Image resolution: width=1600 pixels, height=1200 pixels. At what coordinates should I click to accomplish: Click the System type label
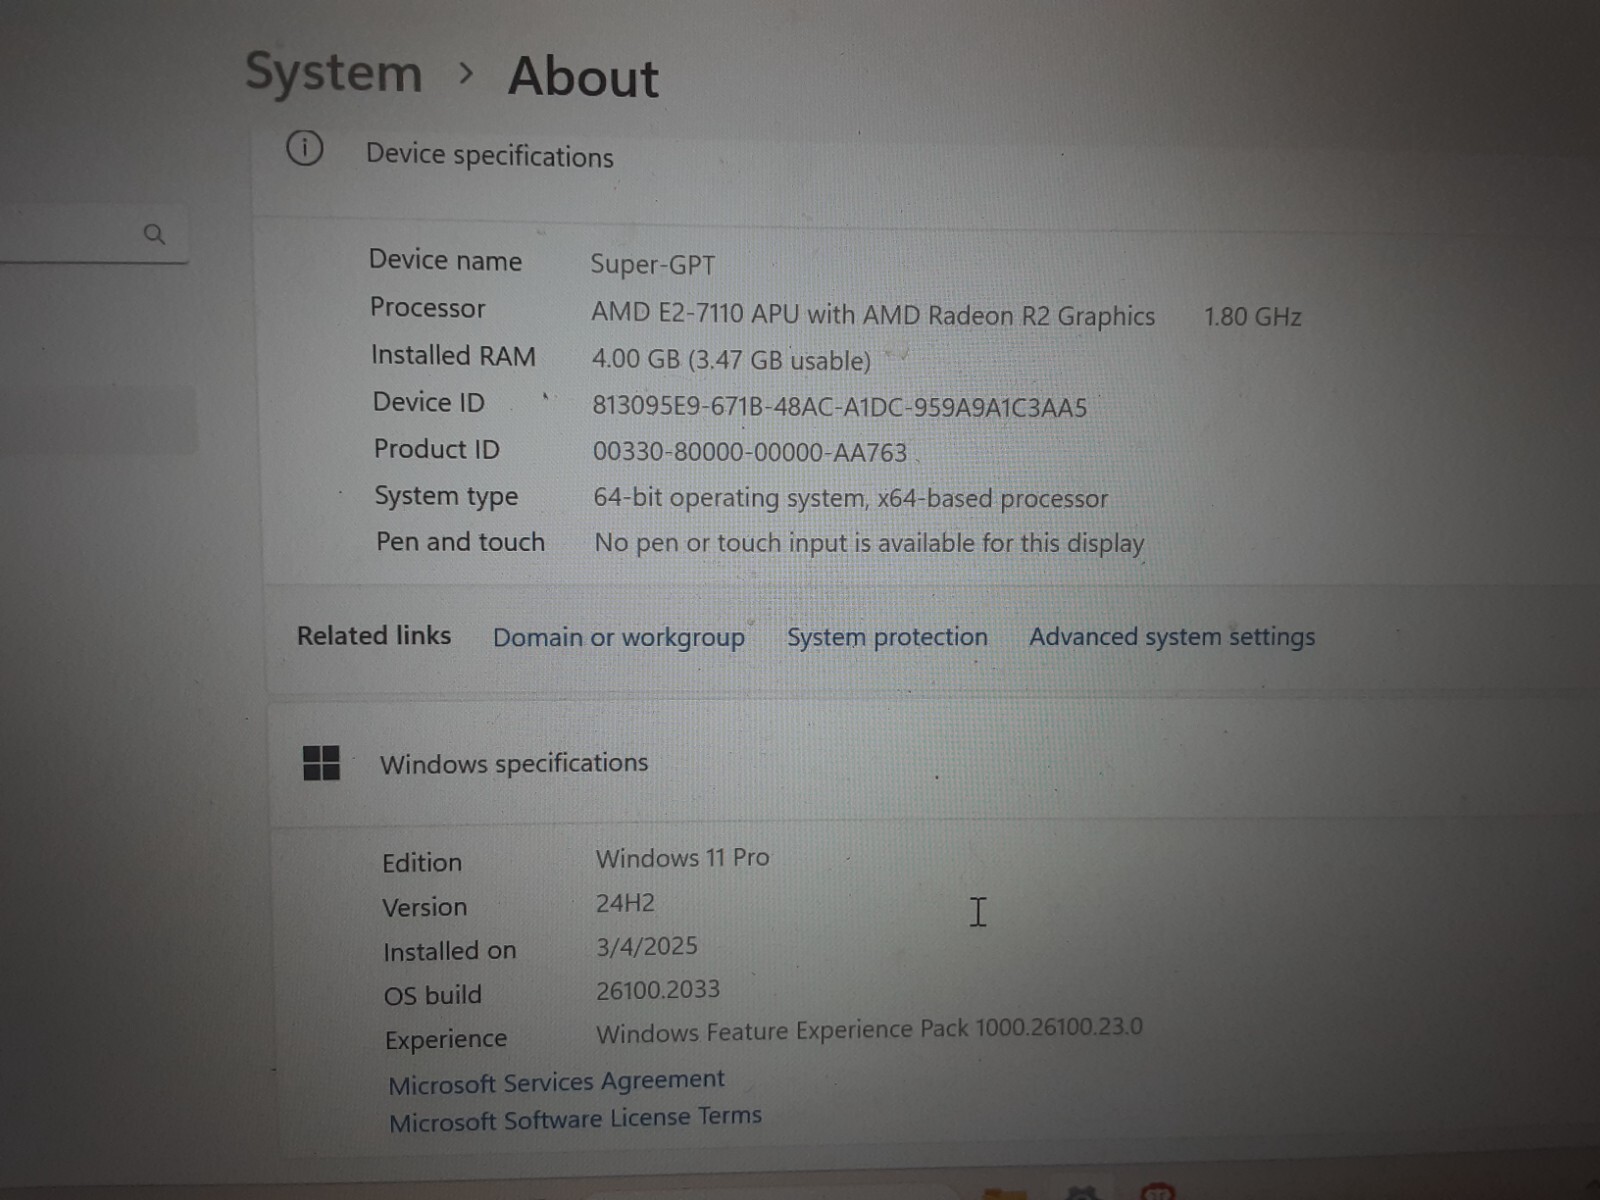446,496
